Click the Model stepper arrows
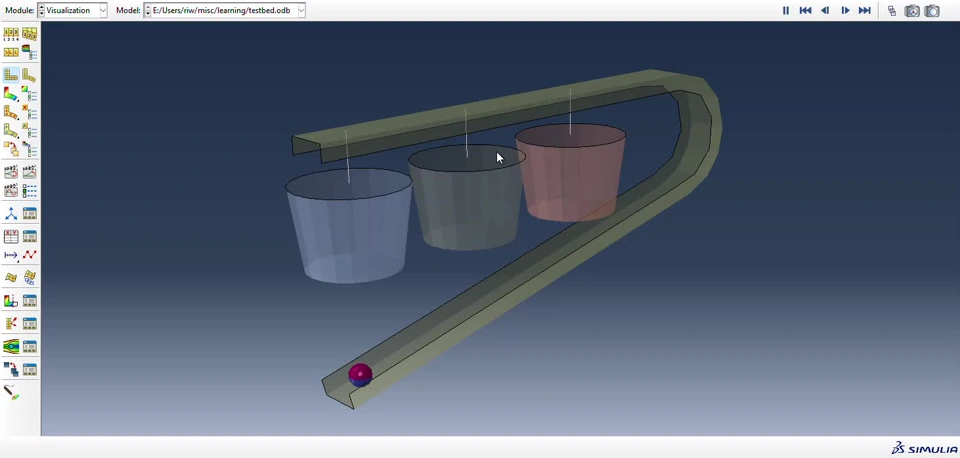The image size is (960, 458). point(148,10)
